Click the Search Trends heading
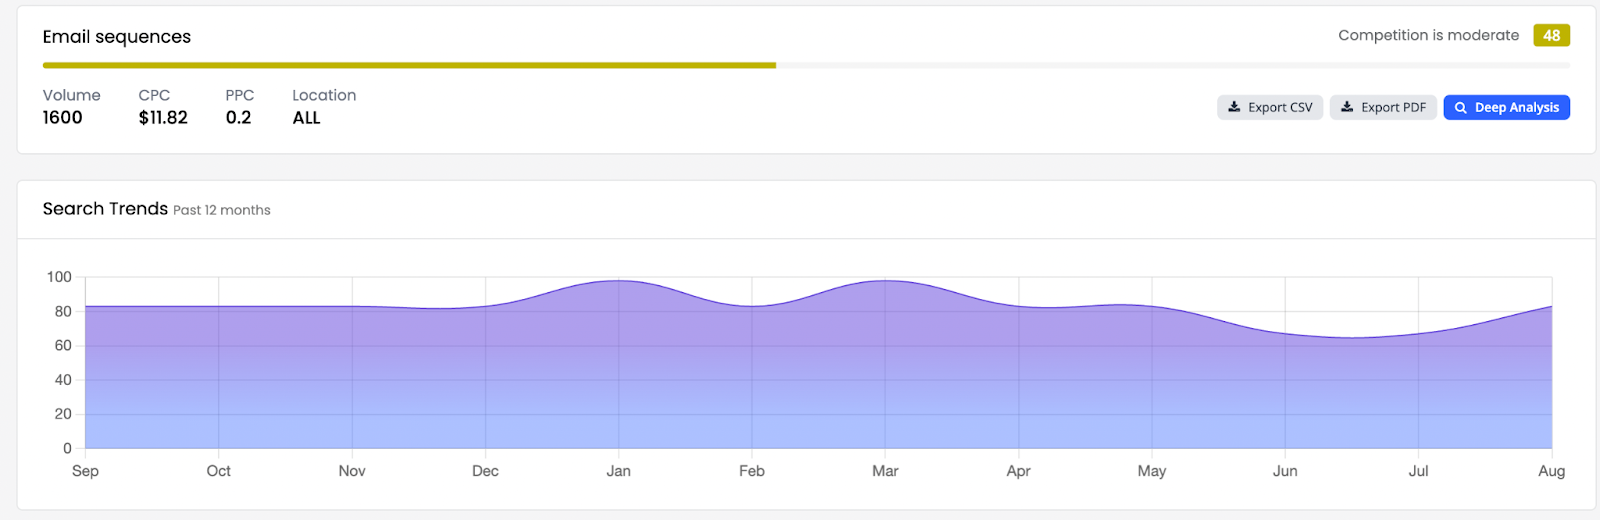This screenshot has height=520, width=1600. tap(105, 209)
